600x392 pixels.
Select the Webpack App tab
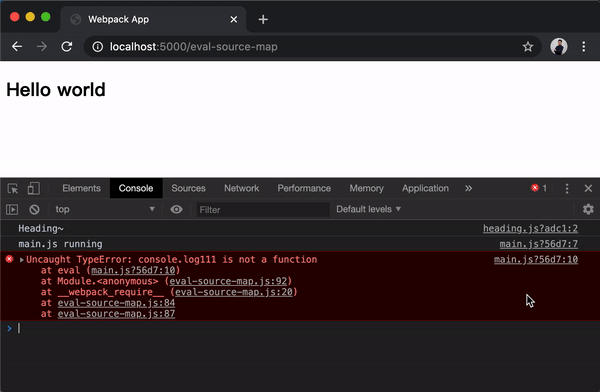click(153, 19)
